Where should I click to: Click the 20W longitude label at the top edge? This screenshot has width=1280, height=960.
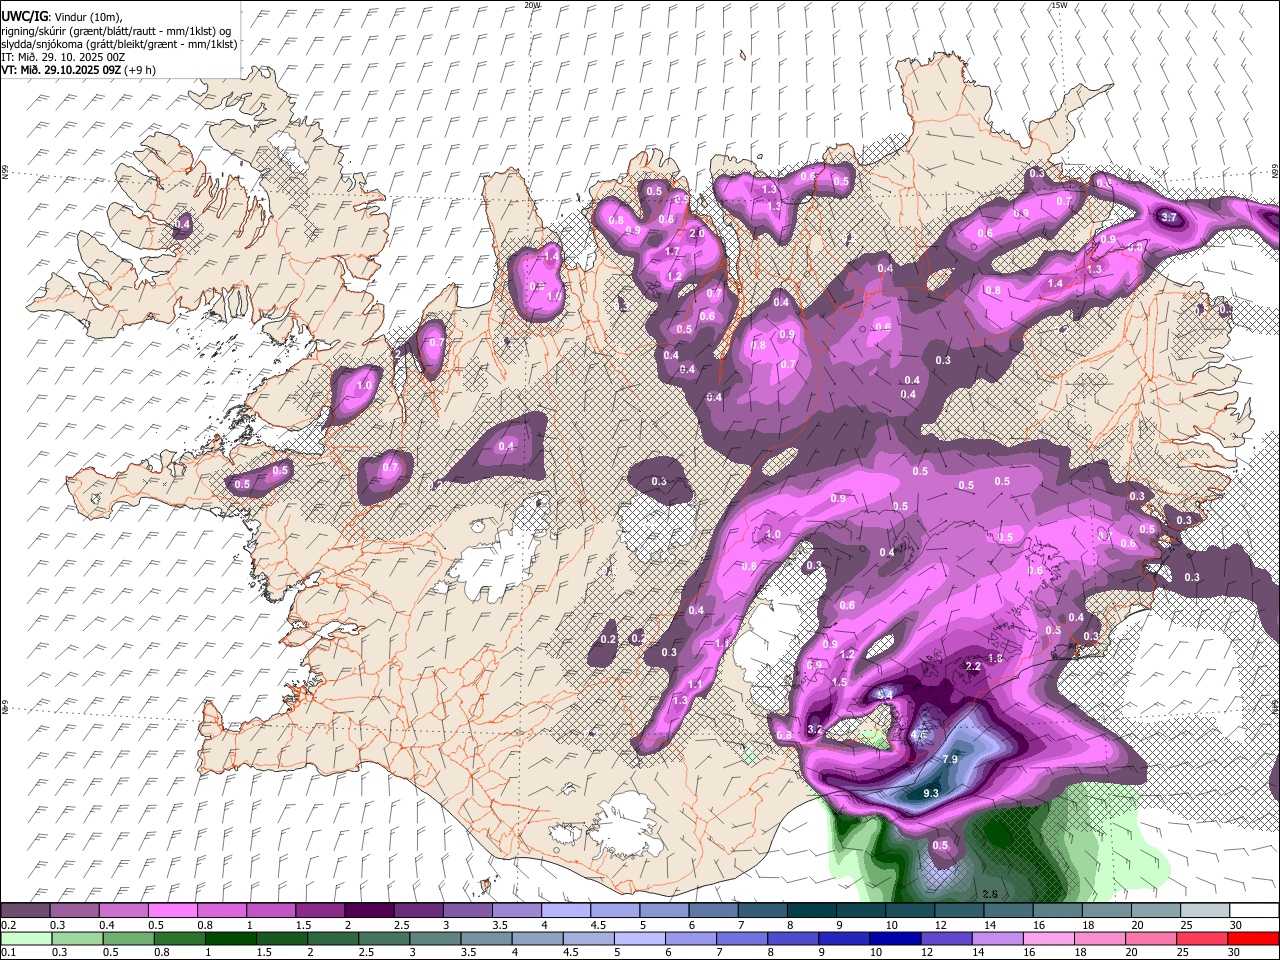pyautogui.click(x=532, y=5)
